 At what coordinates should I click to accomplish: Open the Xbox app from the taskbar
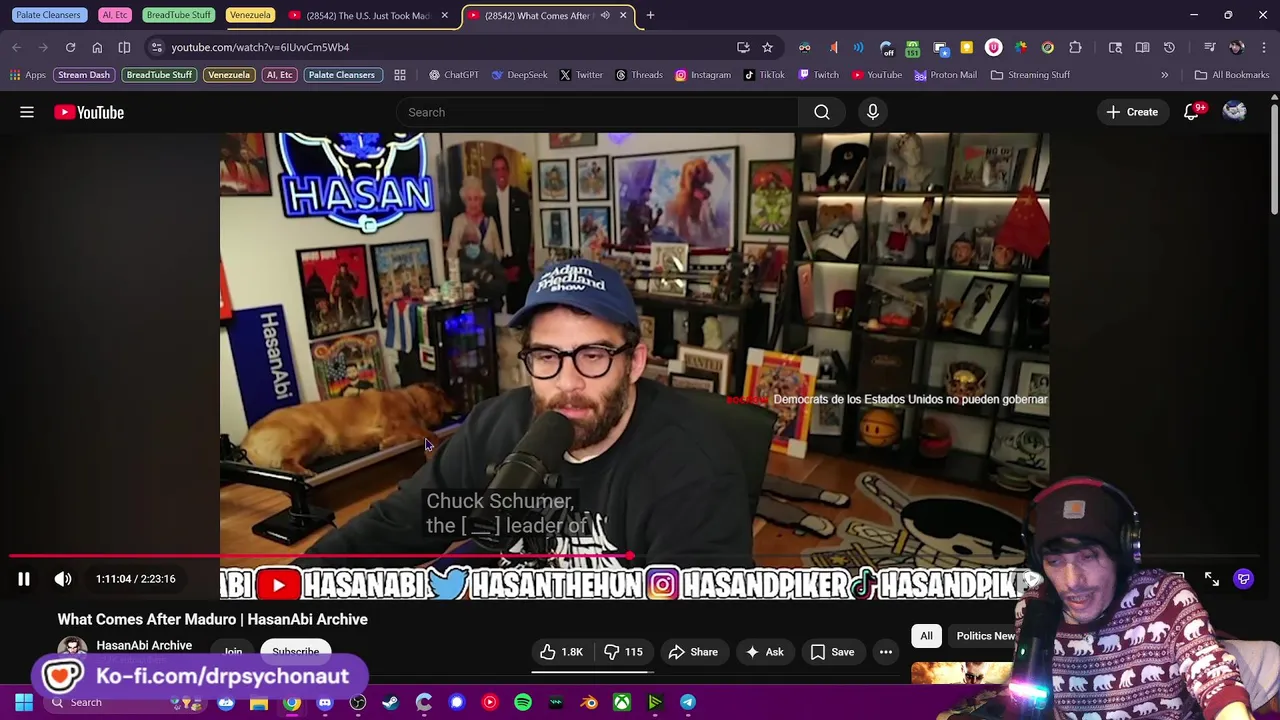coord(622,702)
